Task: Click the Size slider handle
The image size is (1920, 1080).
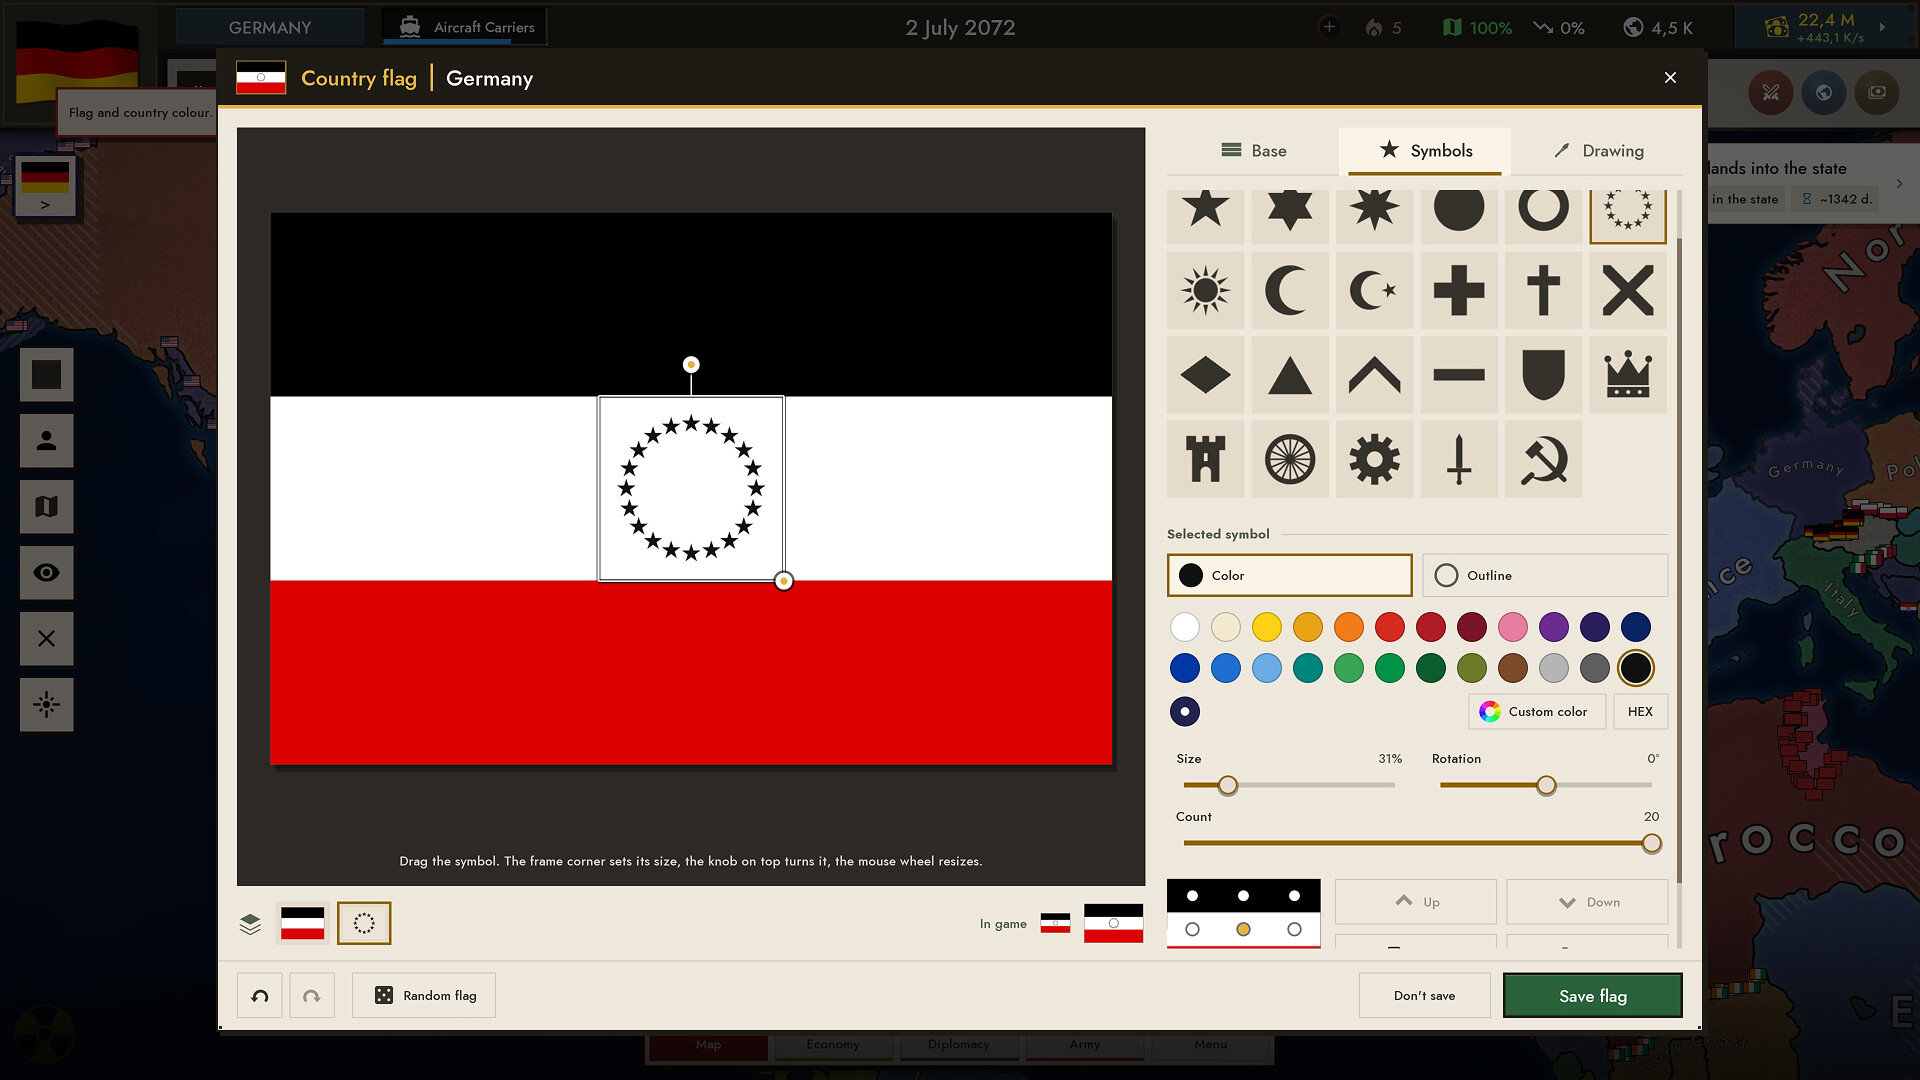Action: [1228, 786]
